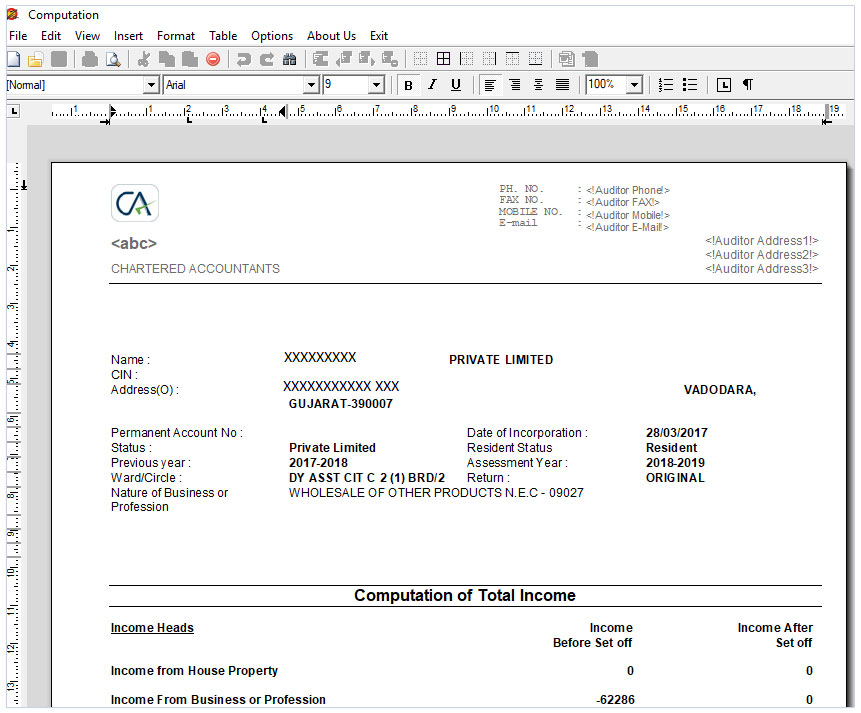The image size is (861, 713).
Task: Click the "Computation of Total Income" heading
Action: pyautogui.click(x=465, y=595)
